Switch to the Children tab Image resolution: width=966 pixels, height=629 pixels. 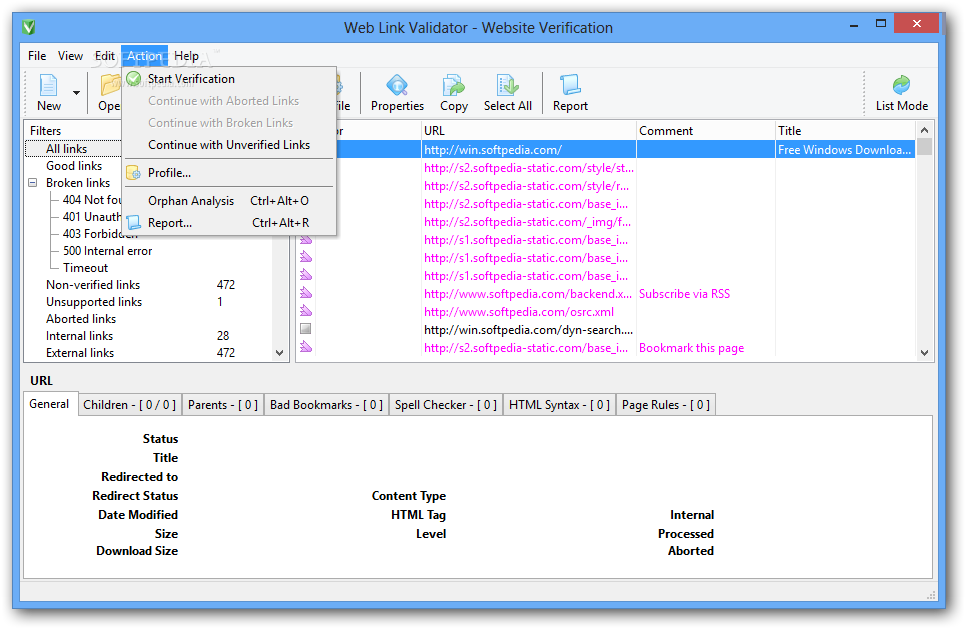click(x=129, y=405)
